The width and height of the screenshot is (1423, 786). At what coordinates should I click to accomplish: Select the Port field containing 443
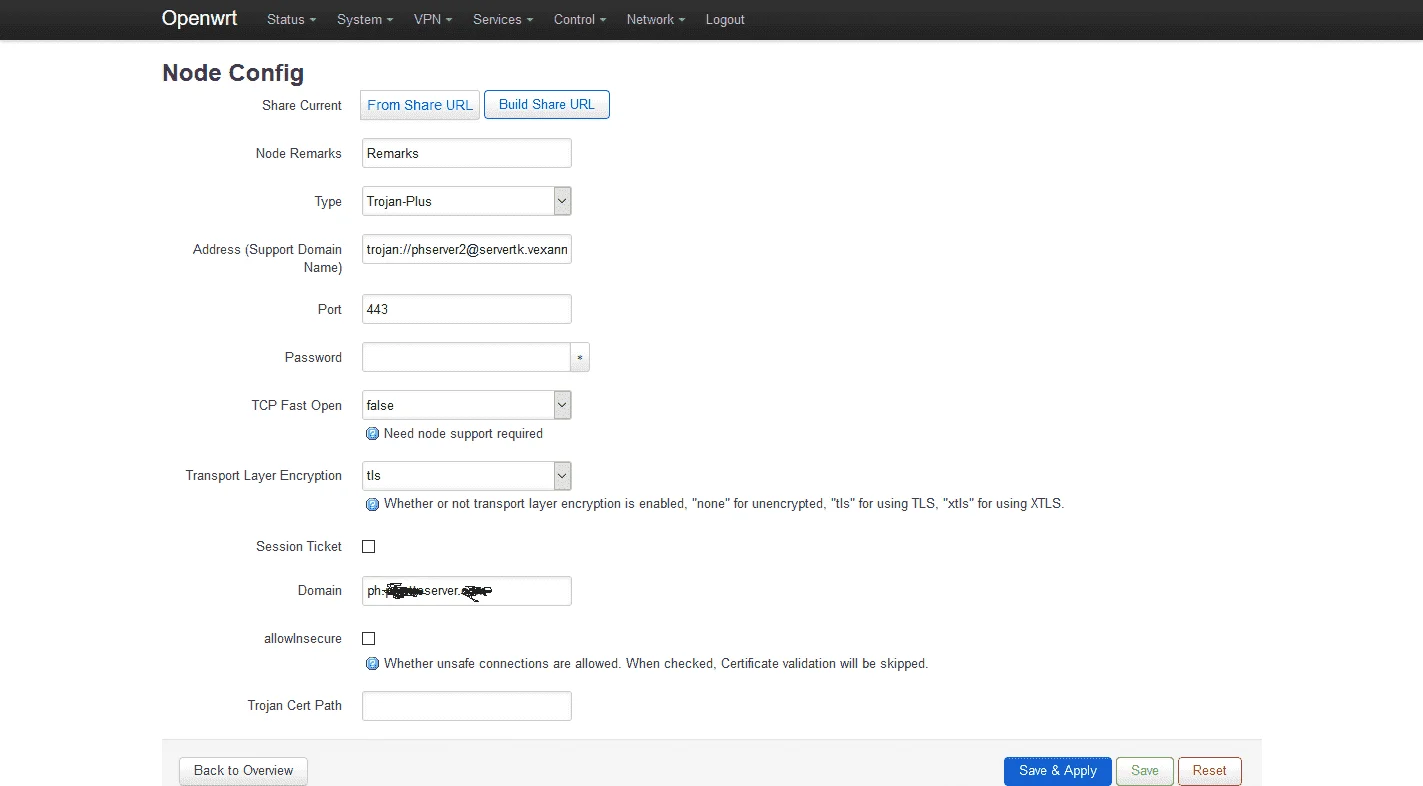[467, 309]
